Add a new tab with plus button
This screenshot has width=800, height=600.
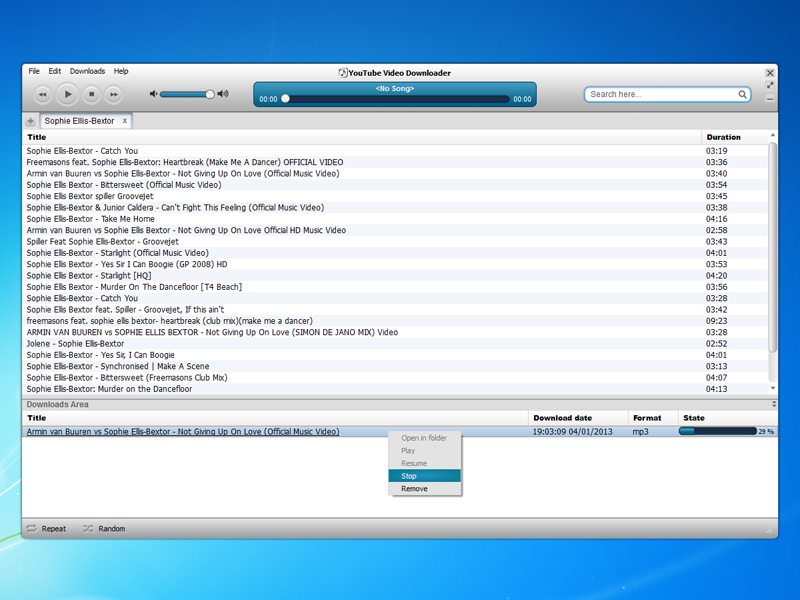click(31, 121)
